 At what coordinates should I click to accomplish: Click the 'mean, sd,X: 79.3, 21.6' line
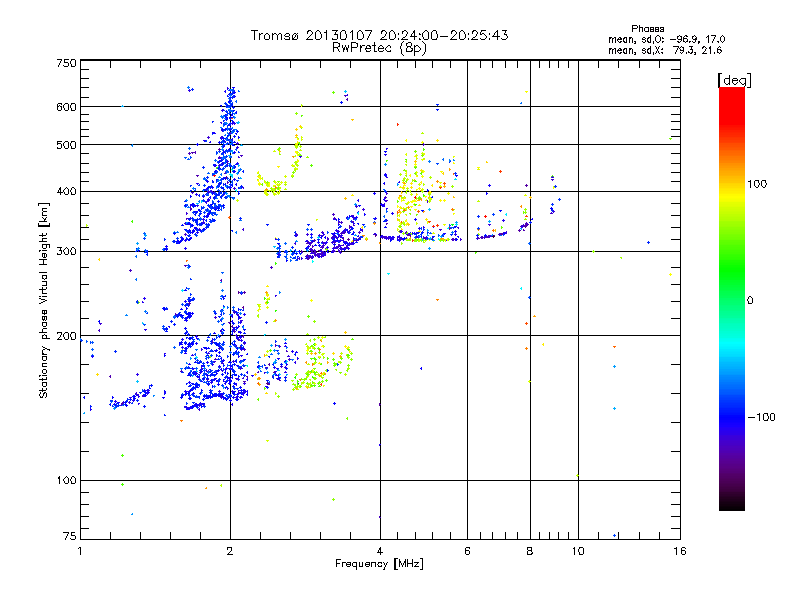(x=665, y=50)
